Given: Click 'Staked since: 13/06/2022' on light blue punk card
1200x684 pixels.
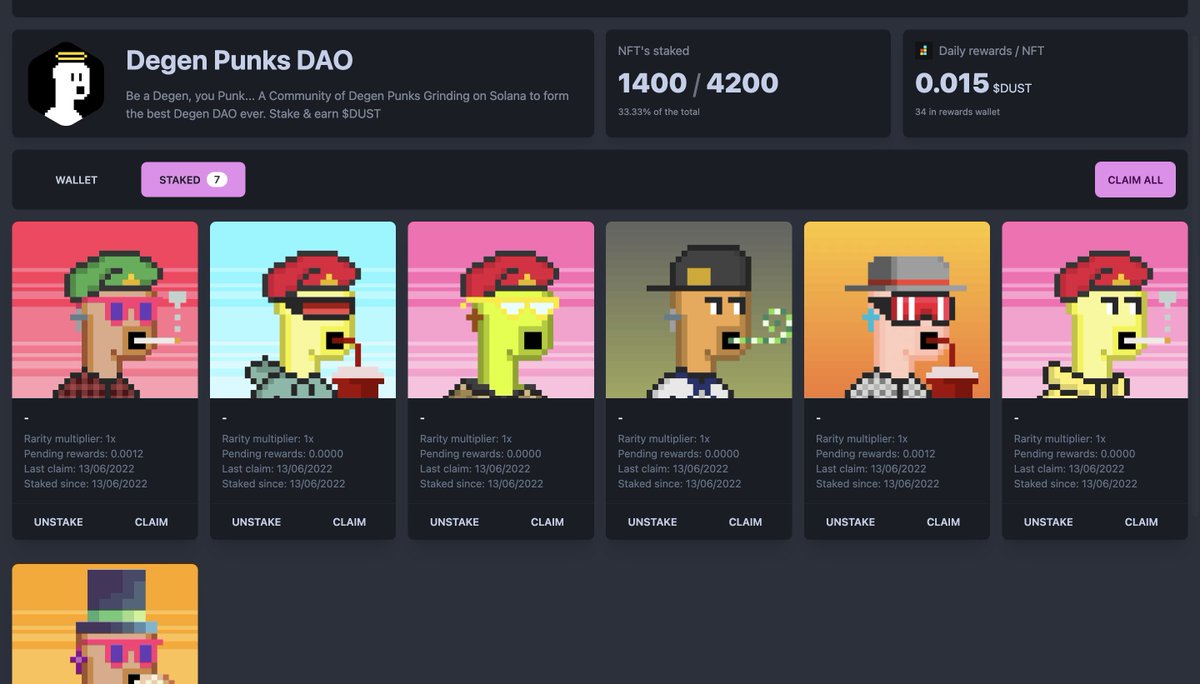Looking at the screenshot, I should (284, 484).
